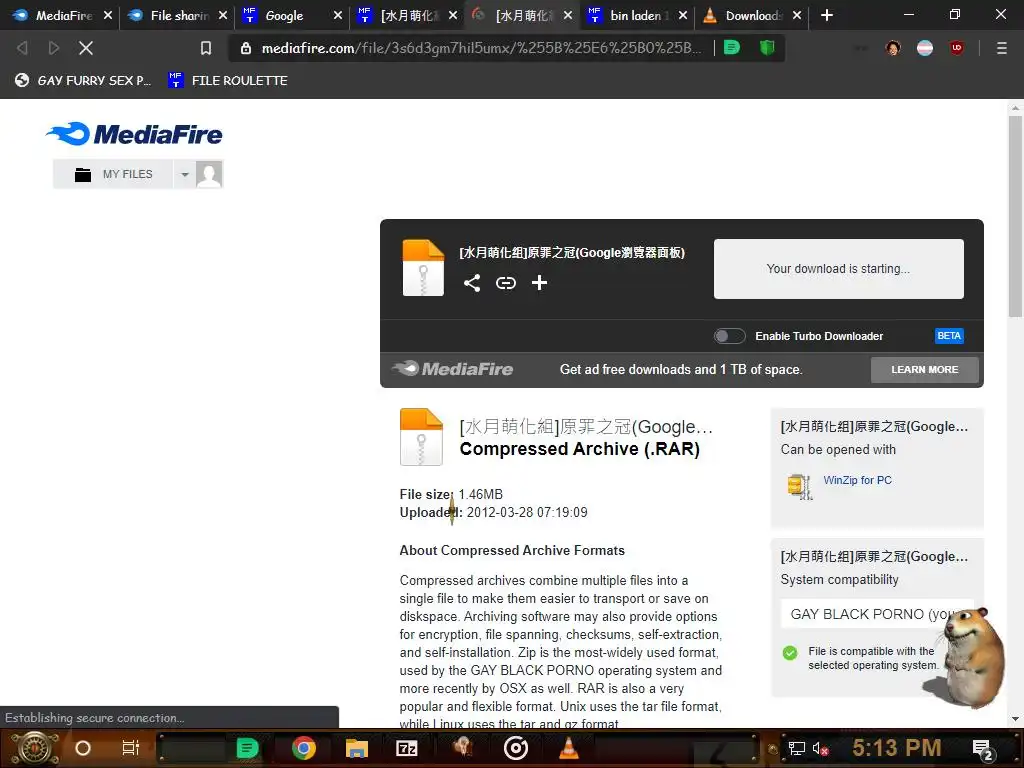Click the taskbar clock showing 5:13 PM
The width and height of the screenshot is (1024, 768).
pyautogui.click(x=897, y=748)
